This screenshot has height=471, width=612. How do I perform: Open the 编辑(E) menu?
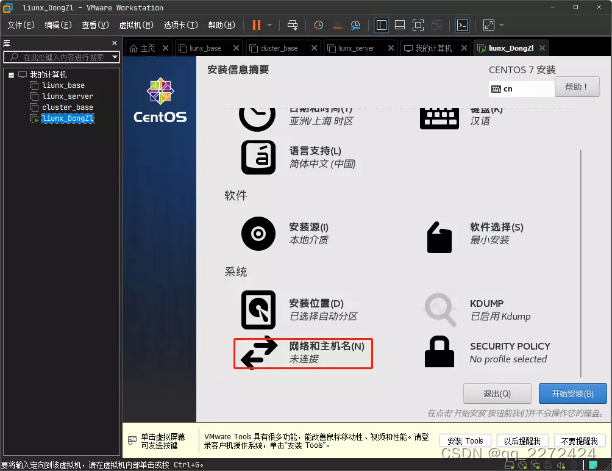pos(58,25)
